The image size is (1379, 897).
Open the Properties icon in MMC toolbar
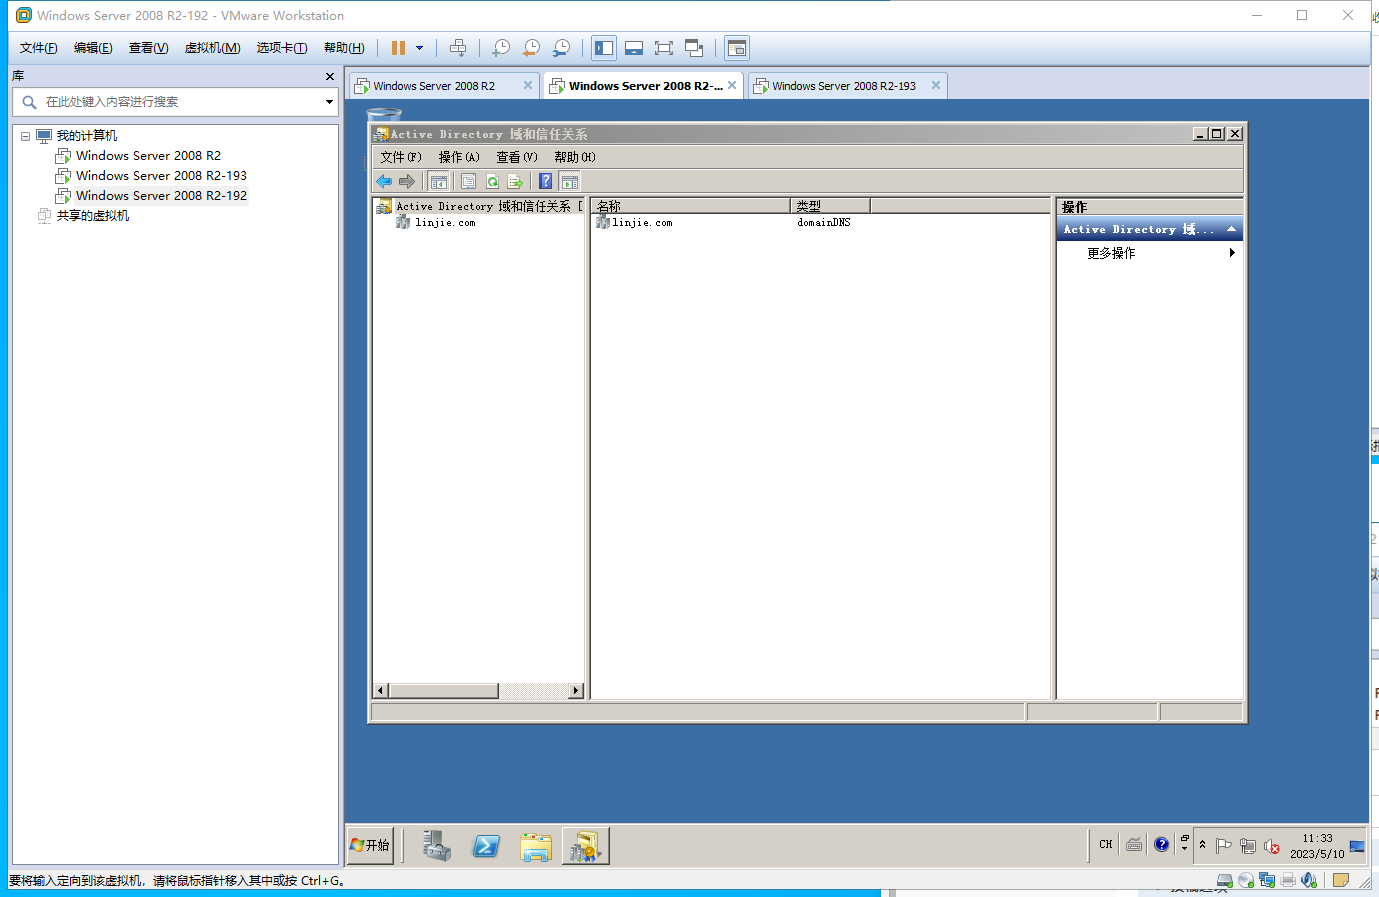point(468,181)
